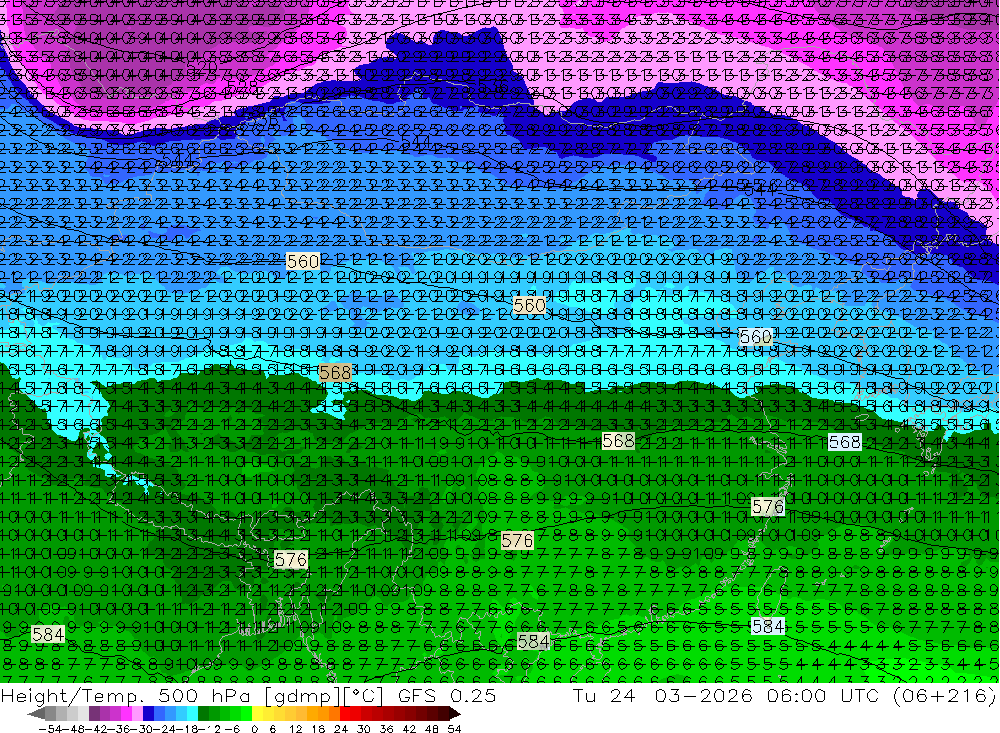Image resolution: width=1000 pixels, height=733 pixels.
Task: Click the '-54' value on the legend
Action: (x=50, y=729)
